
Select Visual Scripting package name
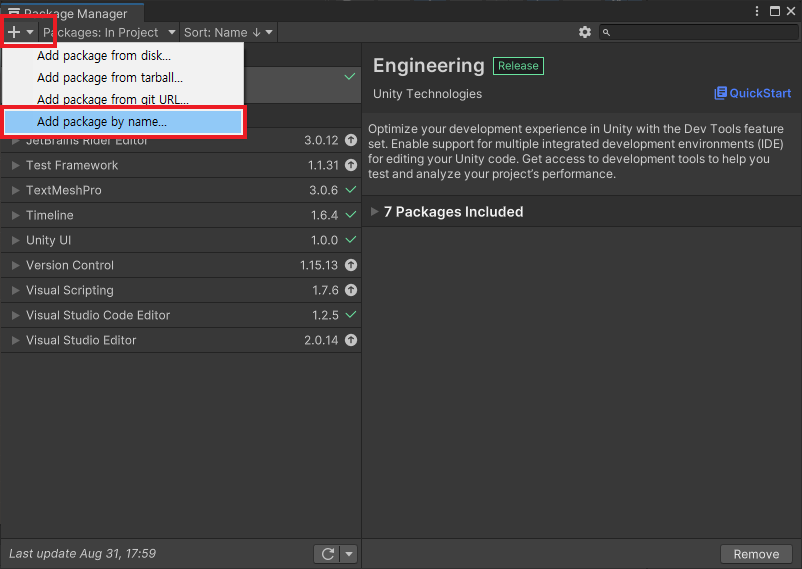click(70, 290)
